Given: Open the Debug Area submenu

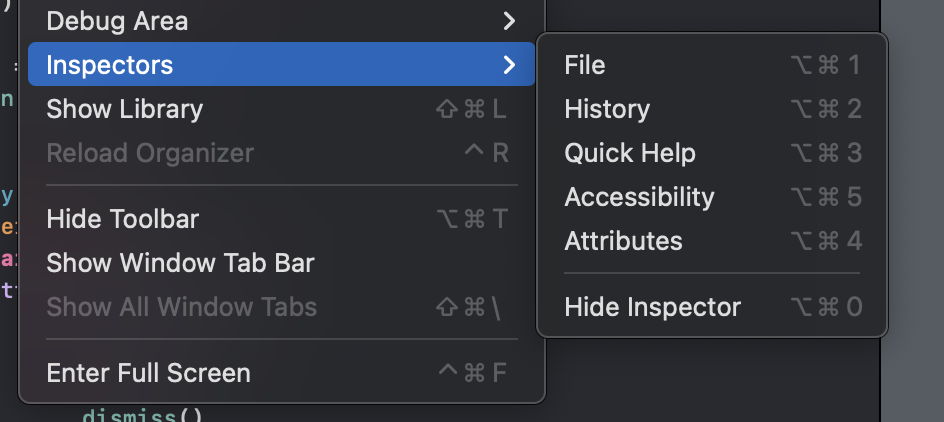Looking at the screenshot, I should click(117, 20).
